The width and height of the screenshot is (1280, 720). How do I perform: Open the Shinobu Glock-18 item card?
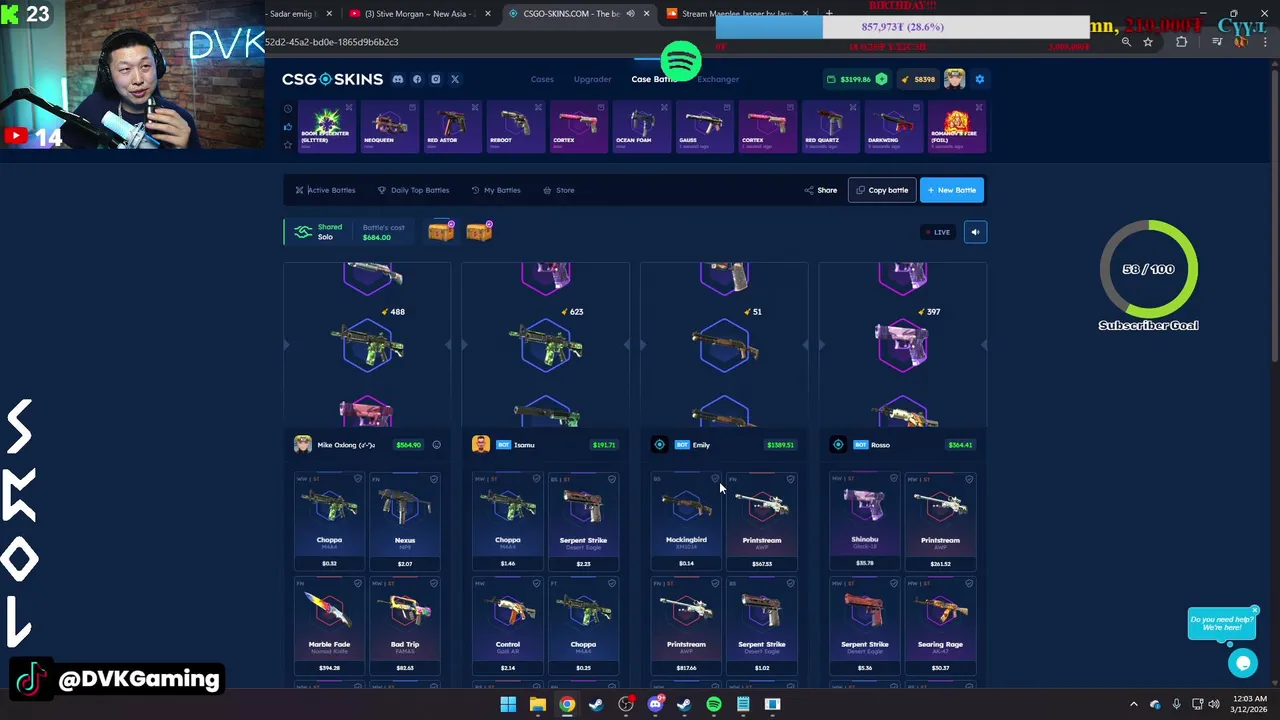[x=865, y=521]
